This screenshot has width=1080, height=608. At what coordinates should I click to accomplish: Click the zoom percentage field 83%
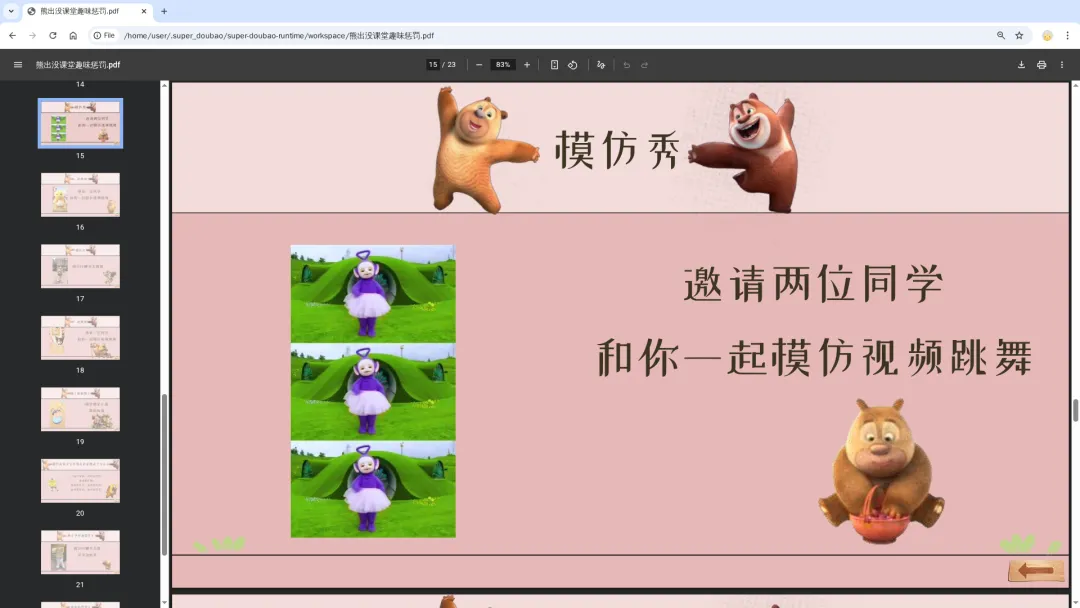point(503,65)
